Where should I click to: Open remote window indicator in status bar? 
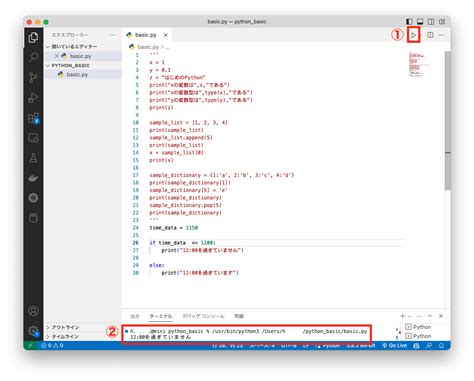click(x=31, y=345)
